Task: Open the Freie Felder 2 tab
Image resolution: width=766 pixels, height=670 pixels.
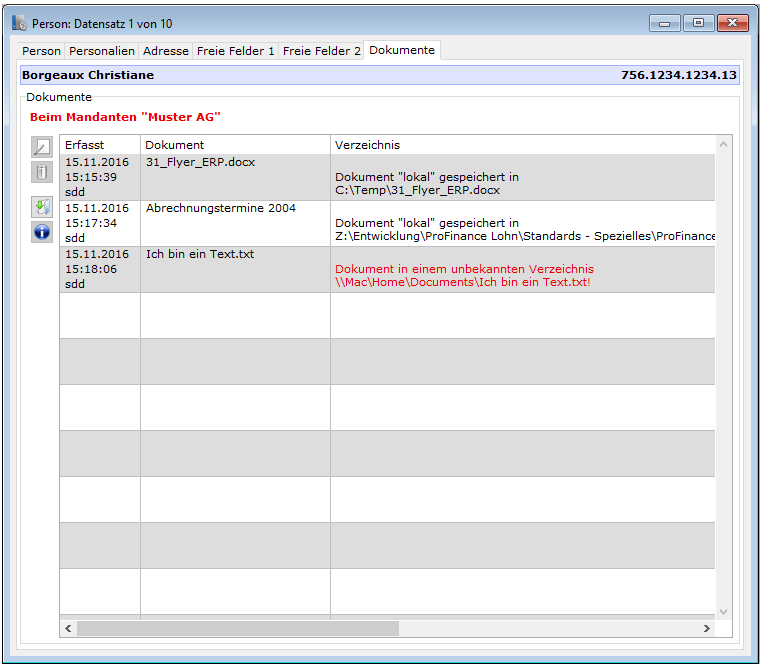Action: tap(321, 51)
